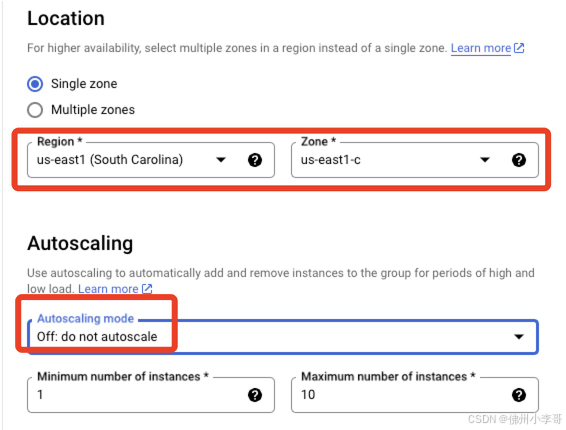The height and width of the screenshot is (430, 566).
Task: Click the Single zone label text
Action: pos(84,84)
